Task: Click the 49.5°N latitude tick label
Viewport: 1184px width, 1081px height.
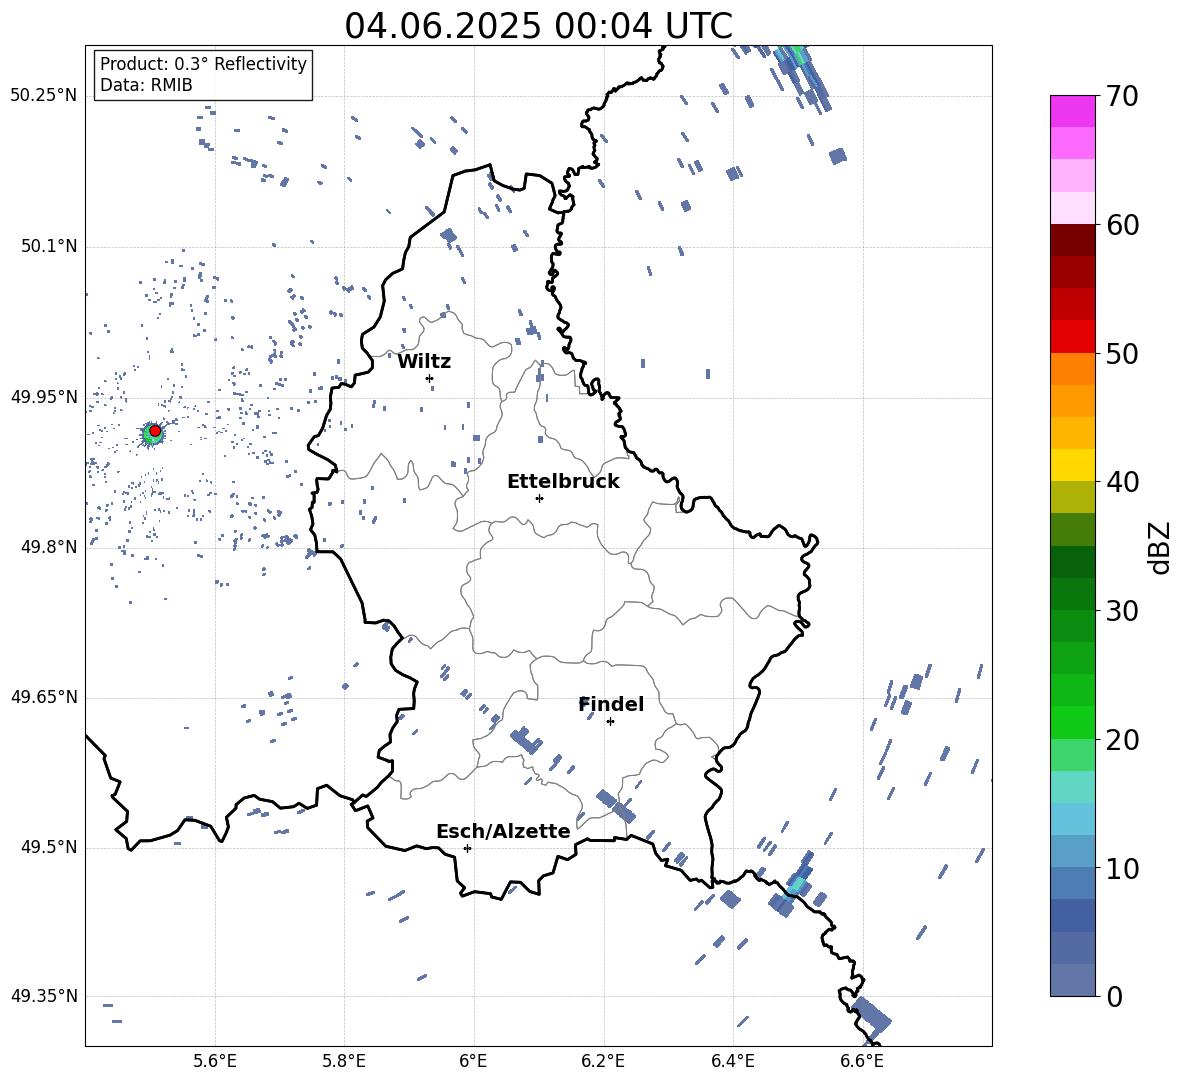Action: pos(48,847)
